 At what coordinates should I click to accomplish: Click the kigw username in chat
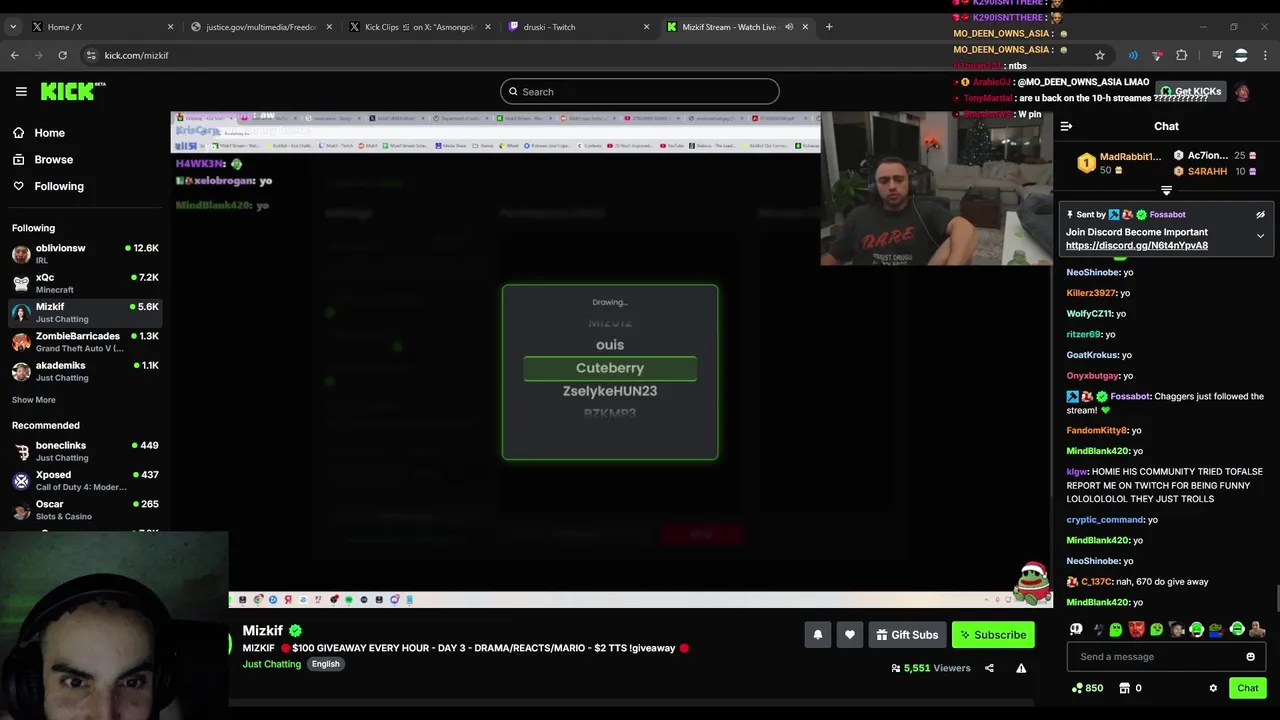[x=1076, y=471]
